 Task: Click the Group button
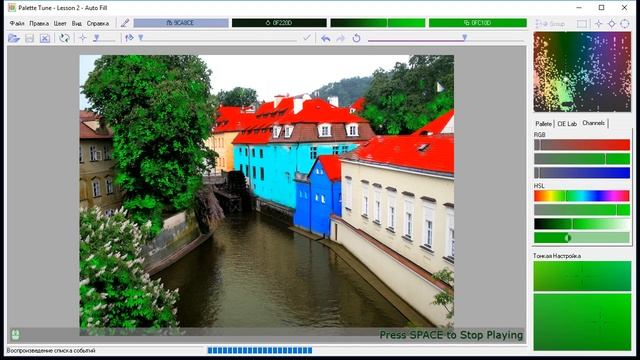pyautogui.click(x=550, y=24)
